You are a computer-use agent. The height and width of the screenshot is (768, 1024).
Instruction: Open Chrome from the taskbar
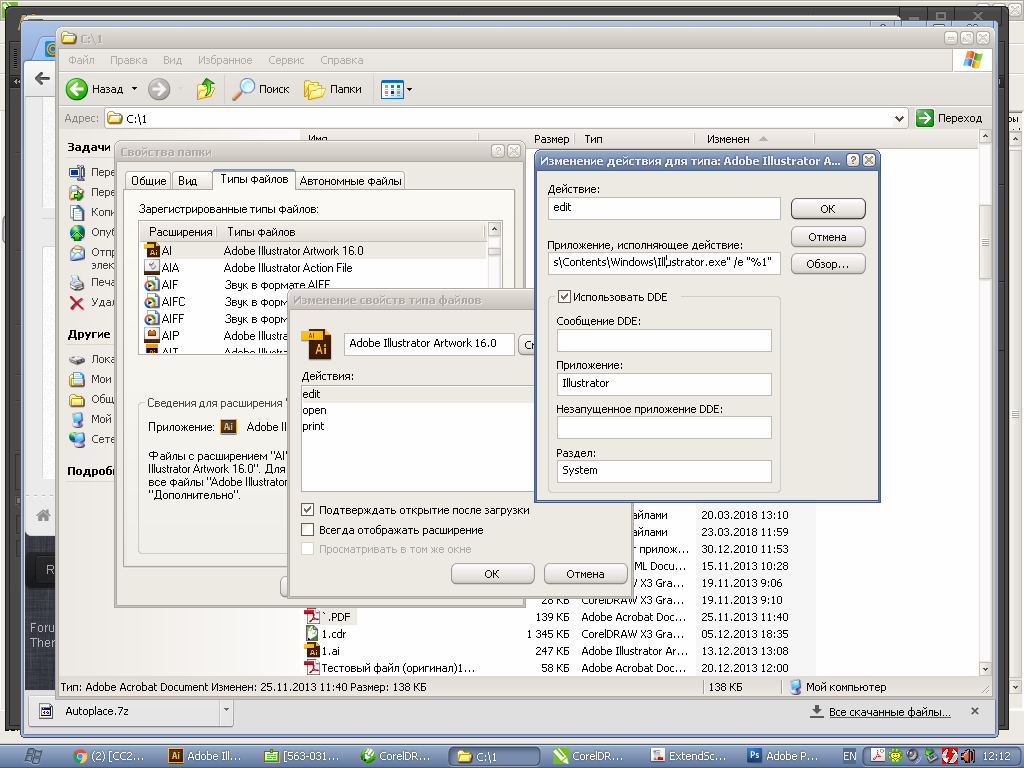108,756
